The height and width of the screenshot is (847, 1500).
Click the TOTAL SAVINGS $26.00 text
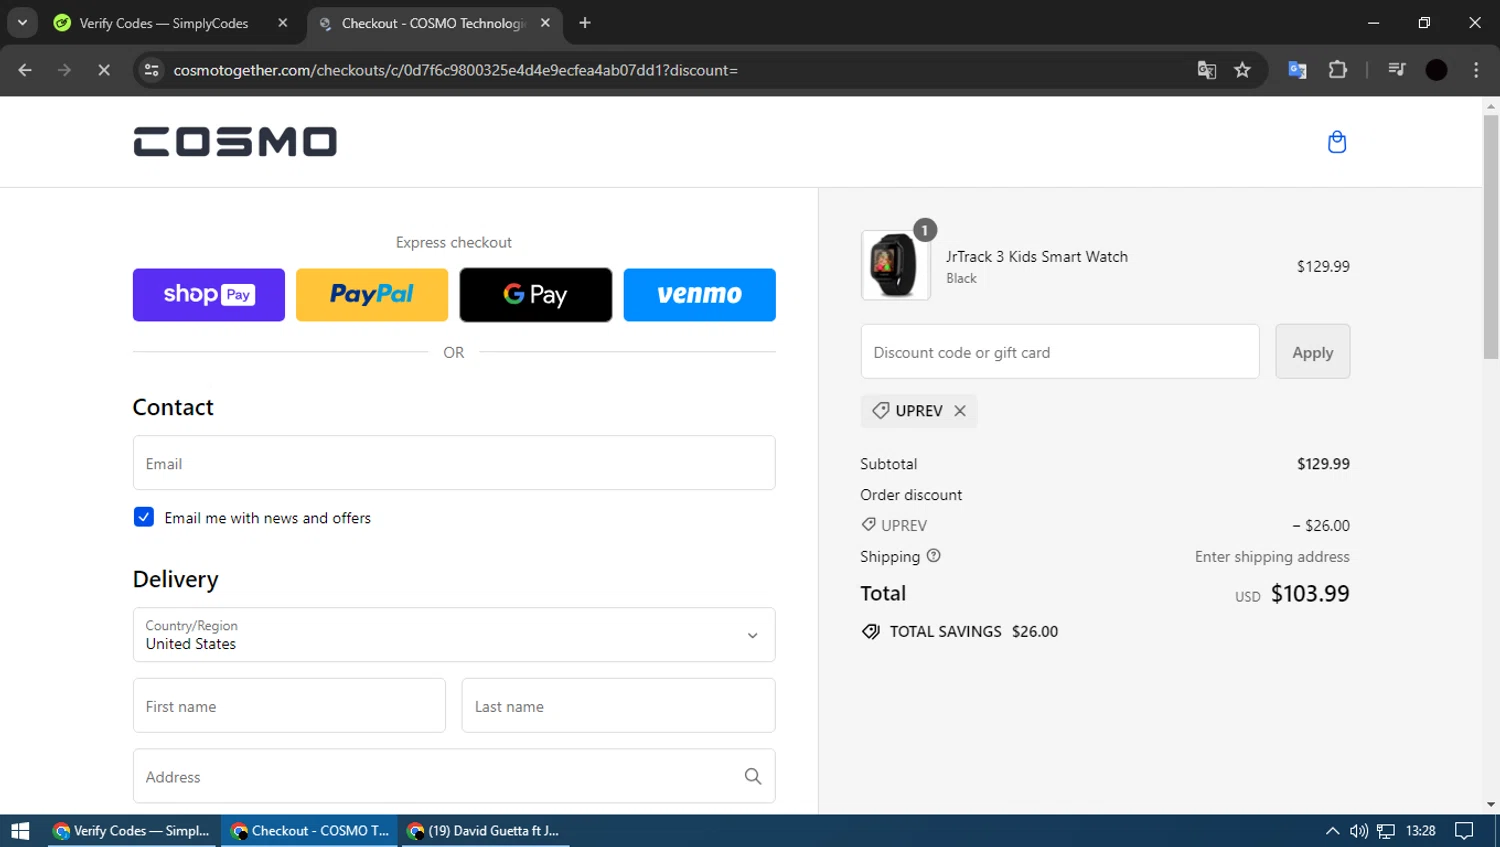tap(974, 632)
